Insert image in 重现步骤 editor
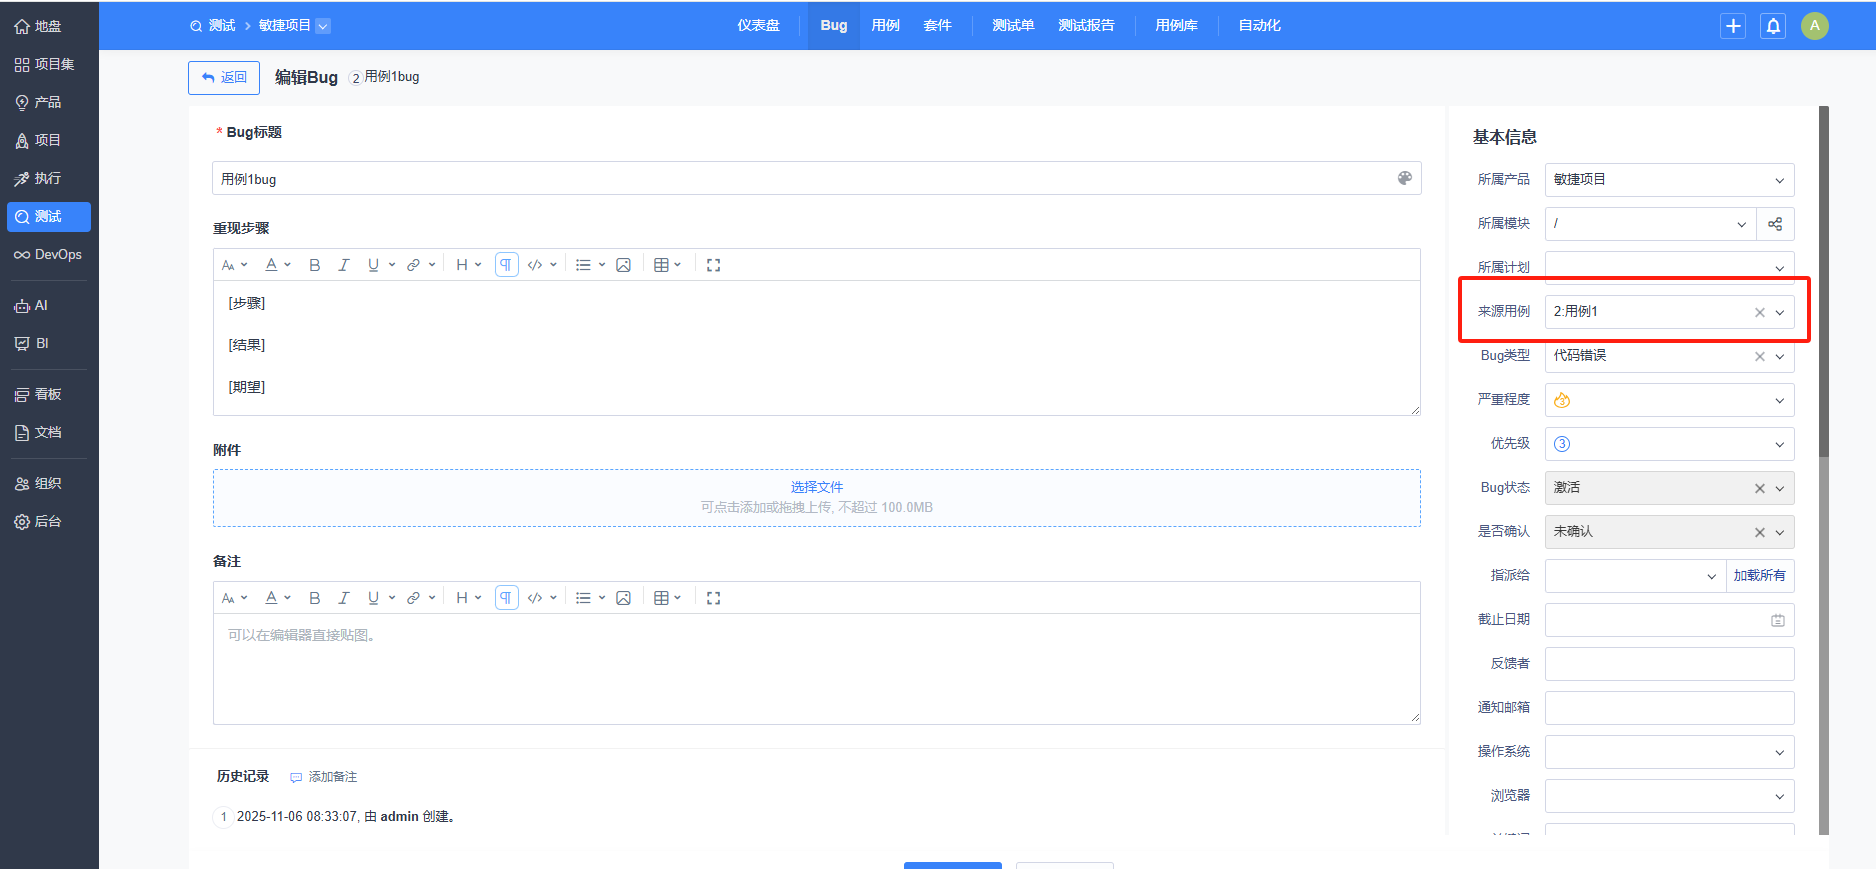 click(x=624, y=265)
